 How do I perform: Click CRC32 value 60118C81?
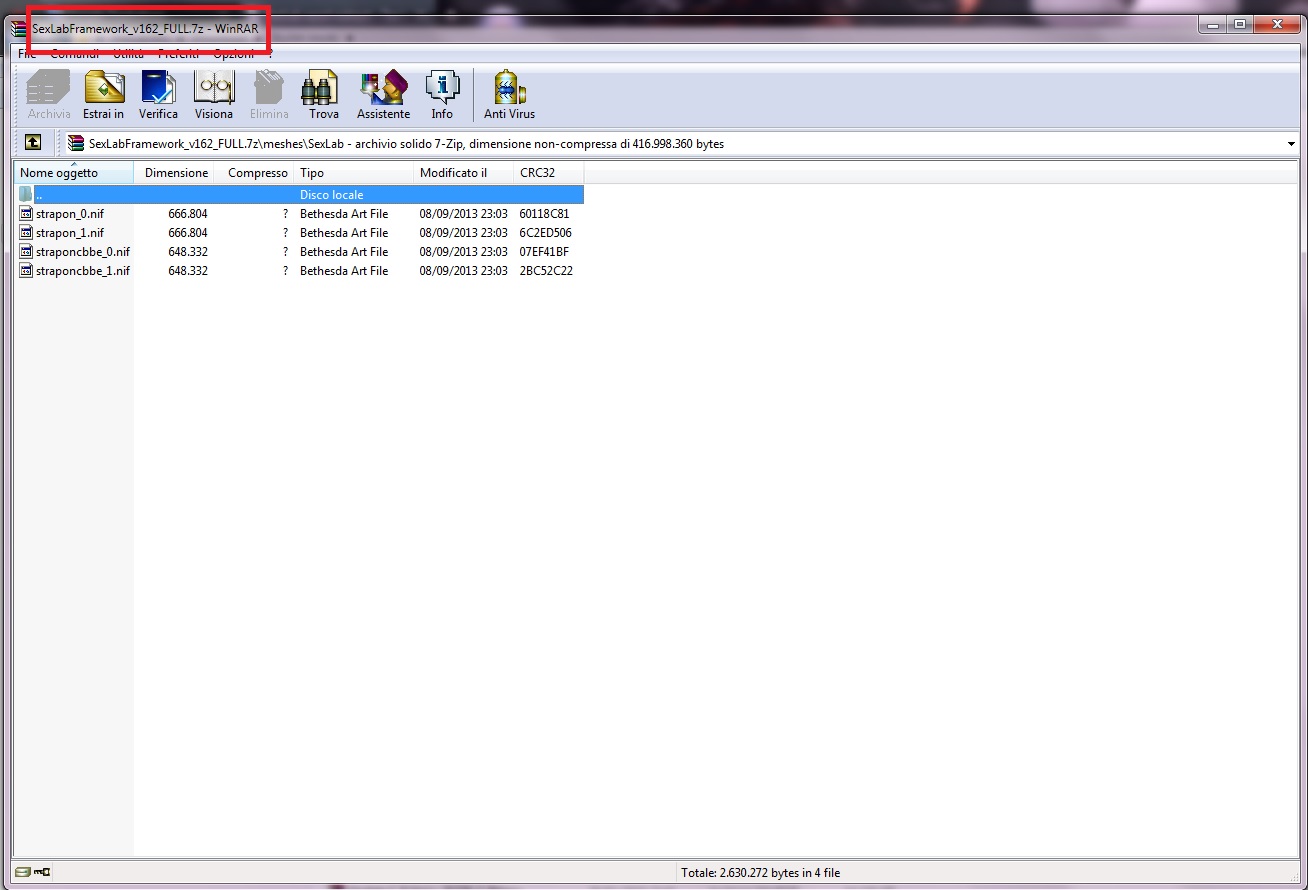point(545,214)
